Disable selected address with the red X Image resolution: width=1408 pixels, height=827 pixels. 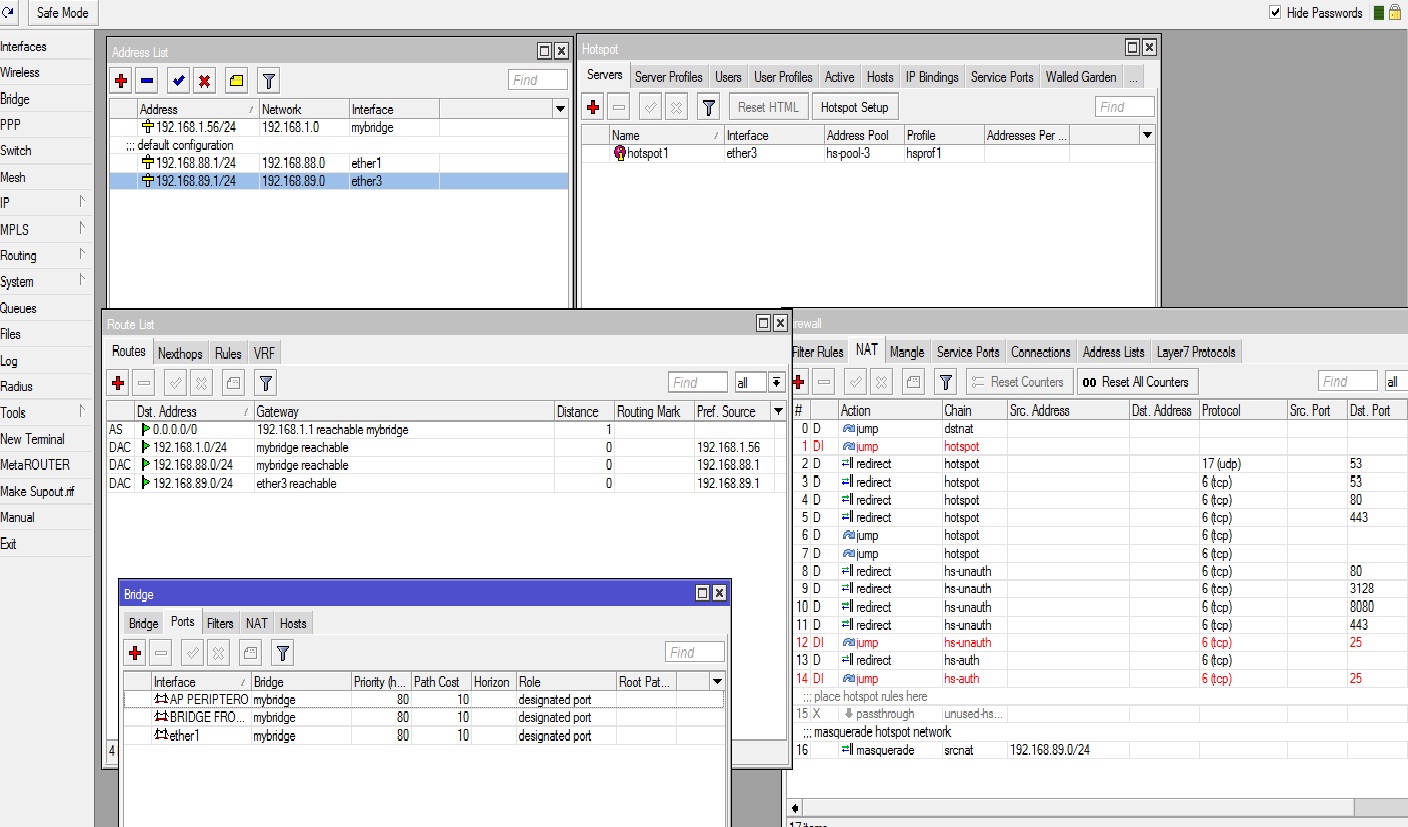tap(203, 80)
